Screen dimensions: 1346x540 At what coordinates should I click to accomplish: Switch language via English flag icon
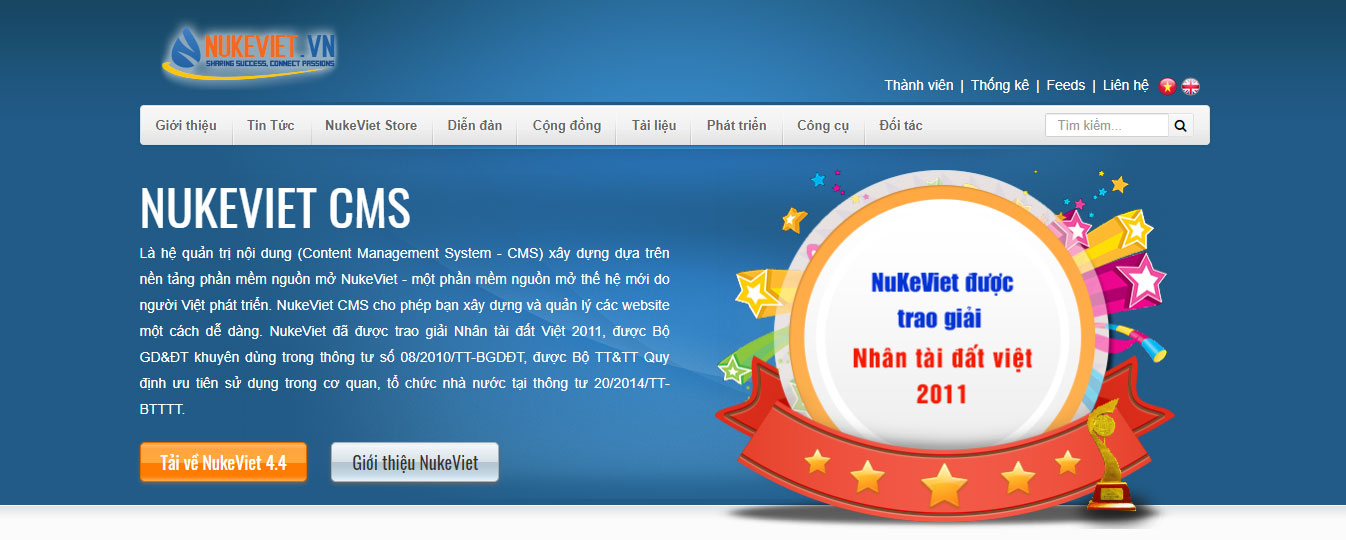pos(1190,86)
